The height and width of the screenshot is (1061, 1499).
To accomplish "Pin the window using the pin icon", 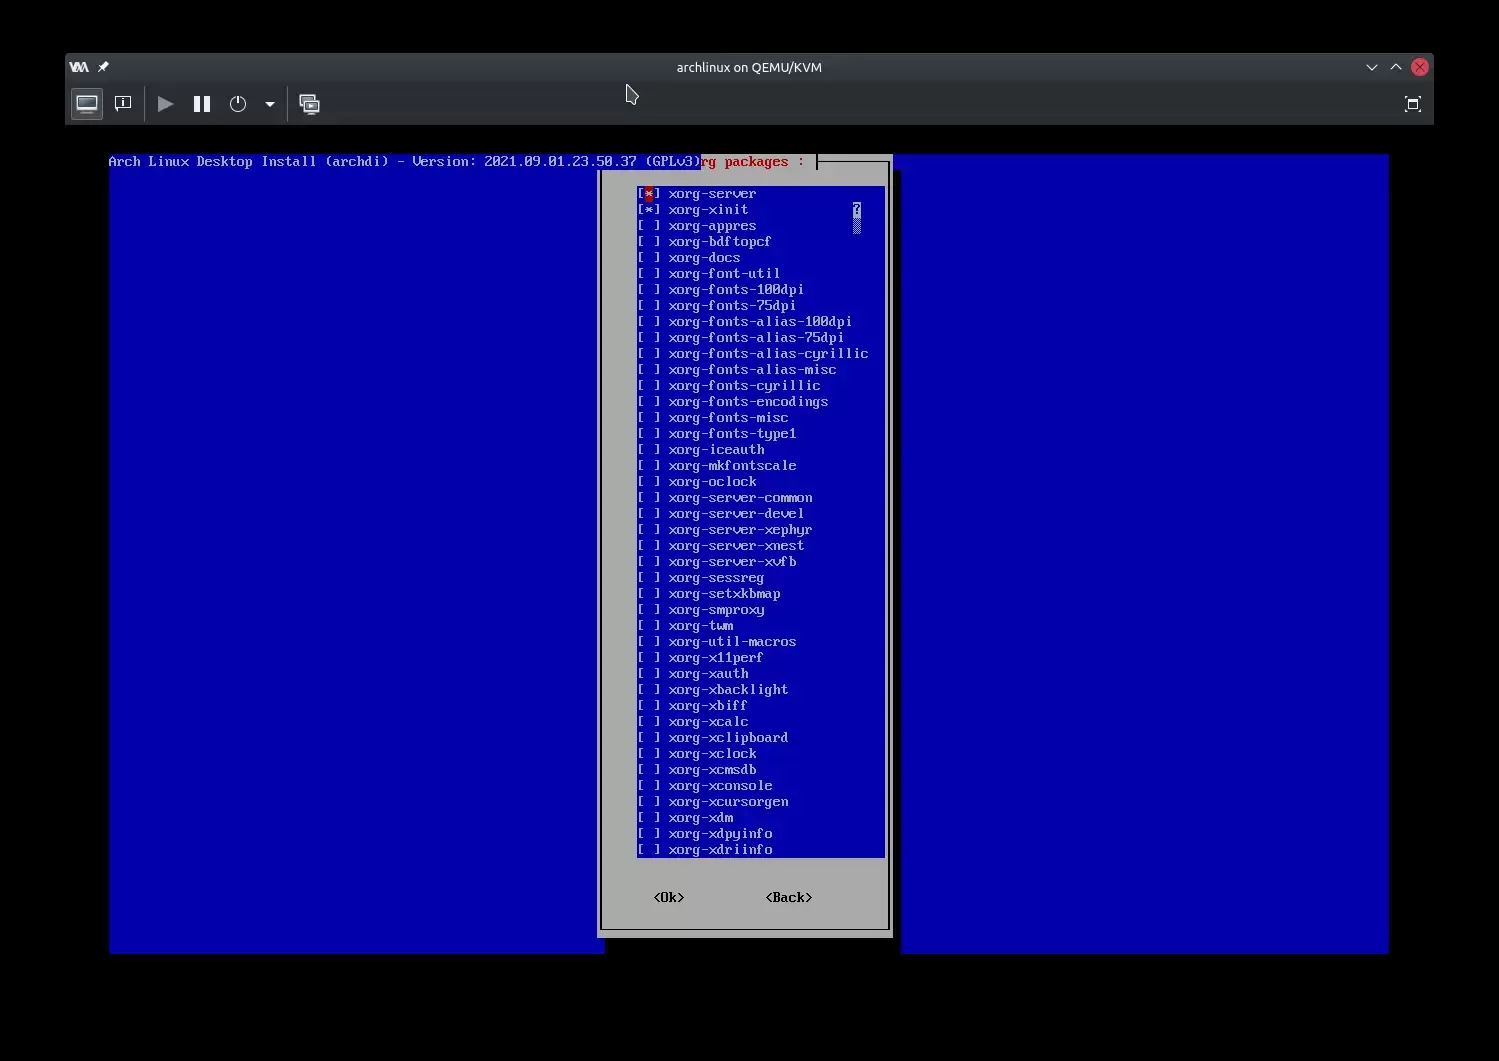I will pos(103,67).
